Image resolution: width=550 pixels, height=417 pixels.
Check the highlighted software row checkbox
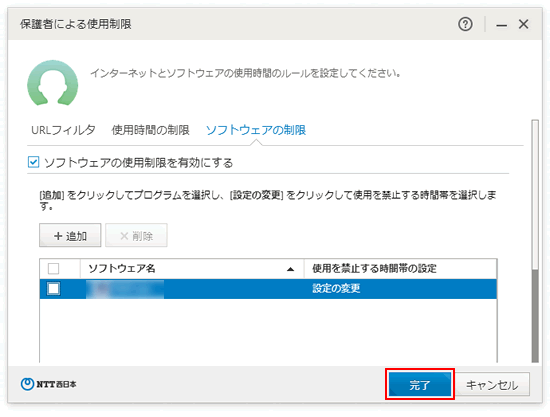(x=54, y=289)
